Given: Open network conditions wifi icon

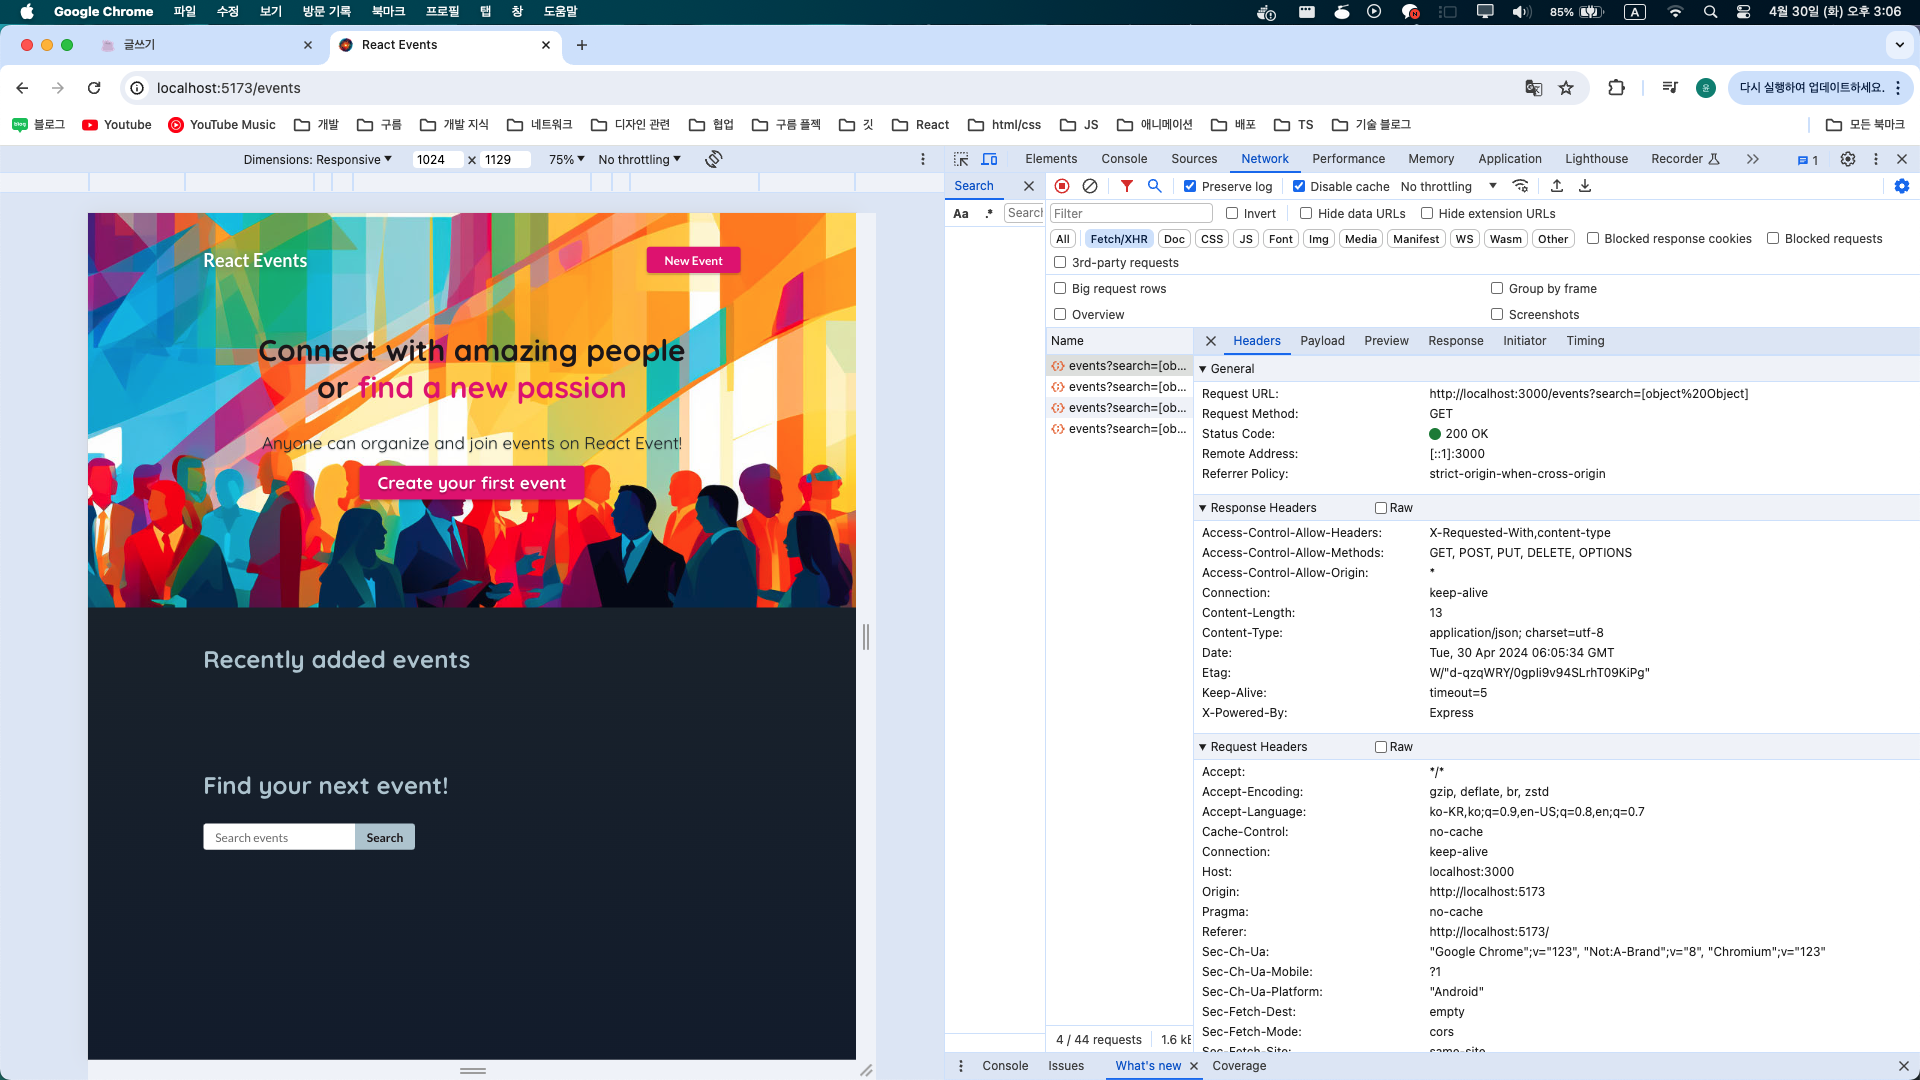Looking at the screenshot, I should click(1520, 186).
